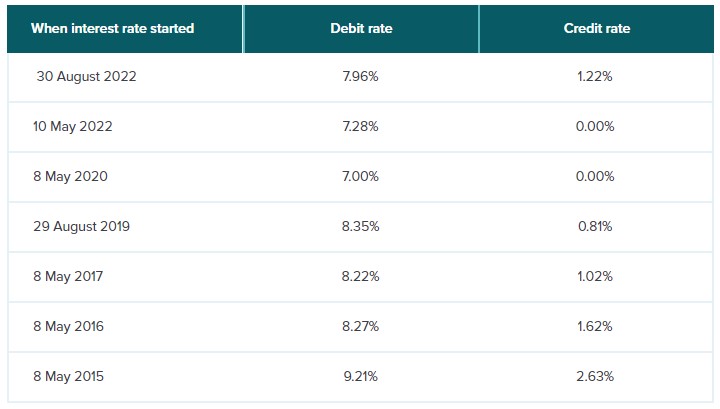Click the "Debit rate" column header
Image resolution: width=720 pixels, height=409 pixels.
[361, 28]
